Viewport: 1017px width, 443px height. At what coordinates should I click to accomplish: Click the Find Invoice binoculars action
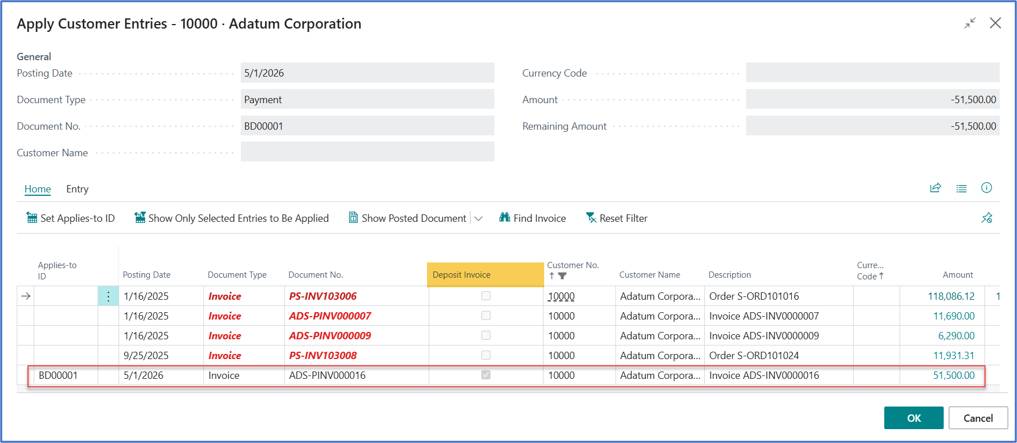tap(532, 219)
